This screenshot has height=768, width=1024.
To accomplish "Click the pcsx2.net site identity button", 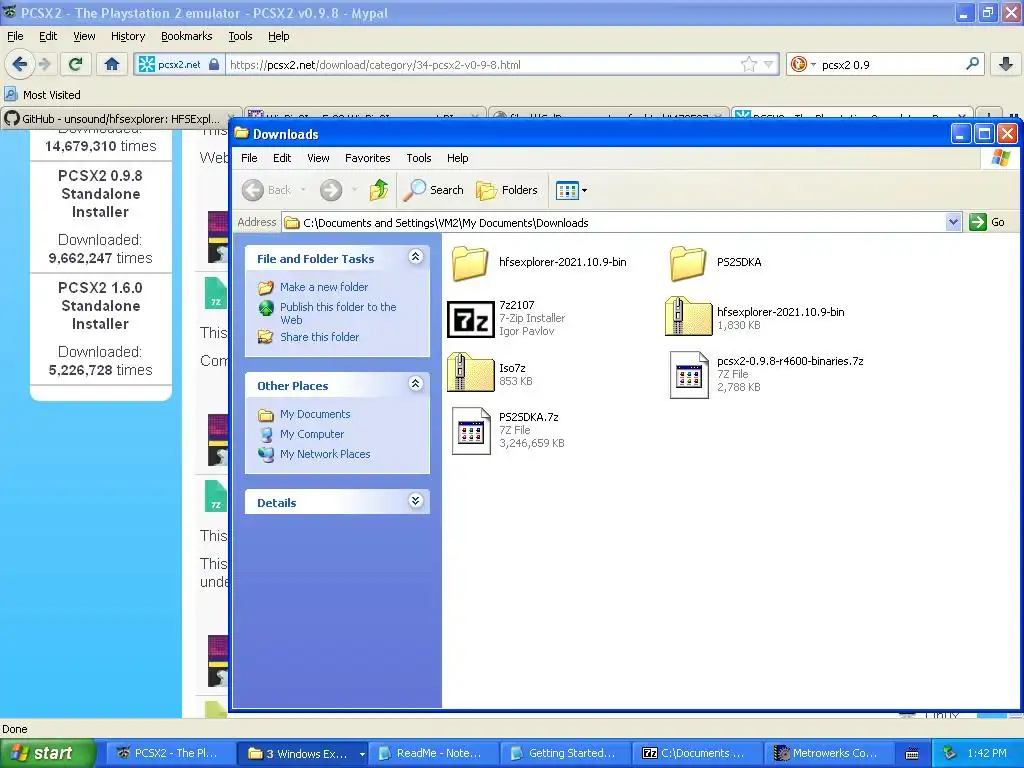I will [x=179, y=64].
